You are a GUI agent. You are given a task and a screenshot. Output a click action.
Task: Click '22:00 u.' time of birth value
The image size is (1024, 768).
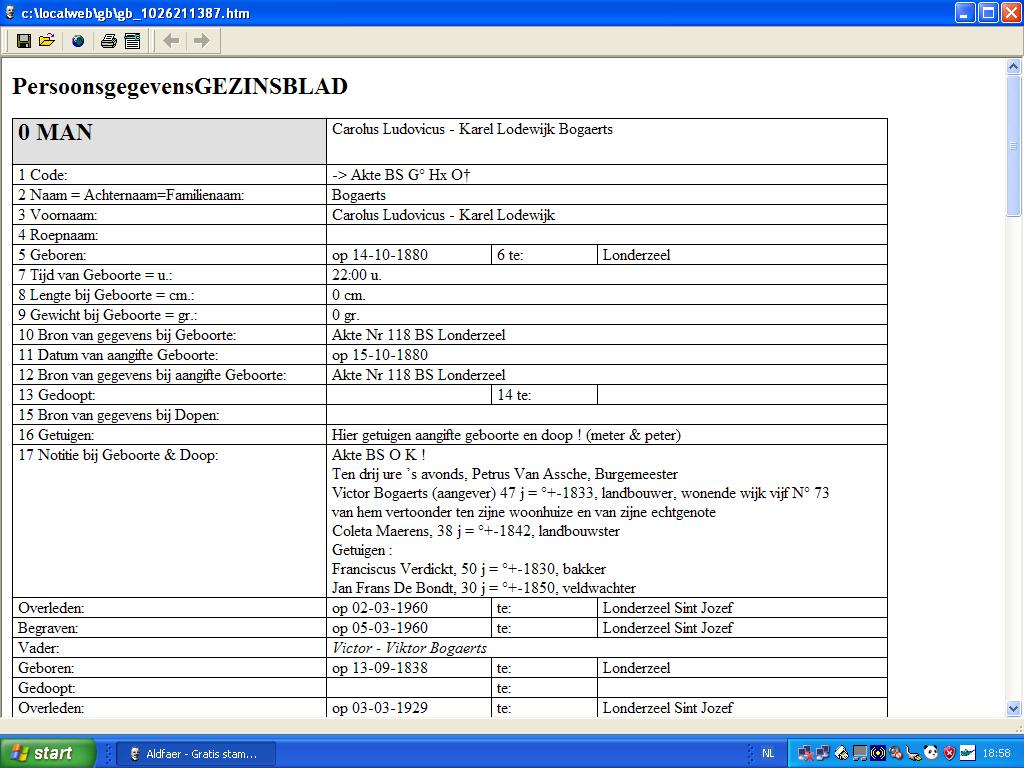[x=357, y=275]
